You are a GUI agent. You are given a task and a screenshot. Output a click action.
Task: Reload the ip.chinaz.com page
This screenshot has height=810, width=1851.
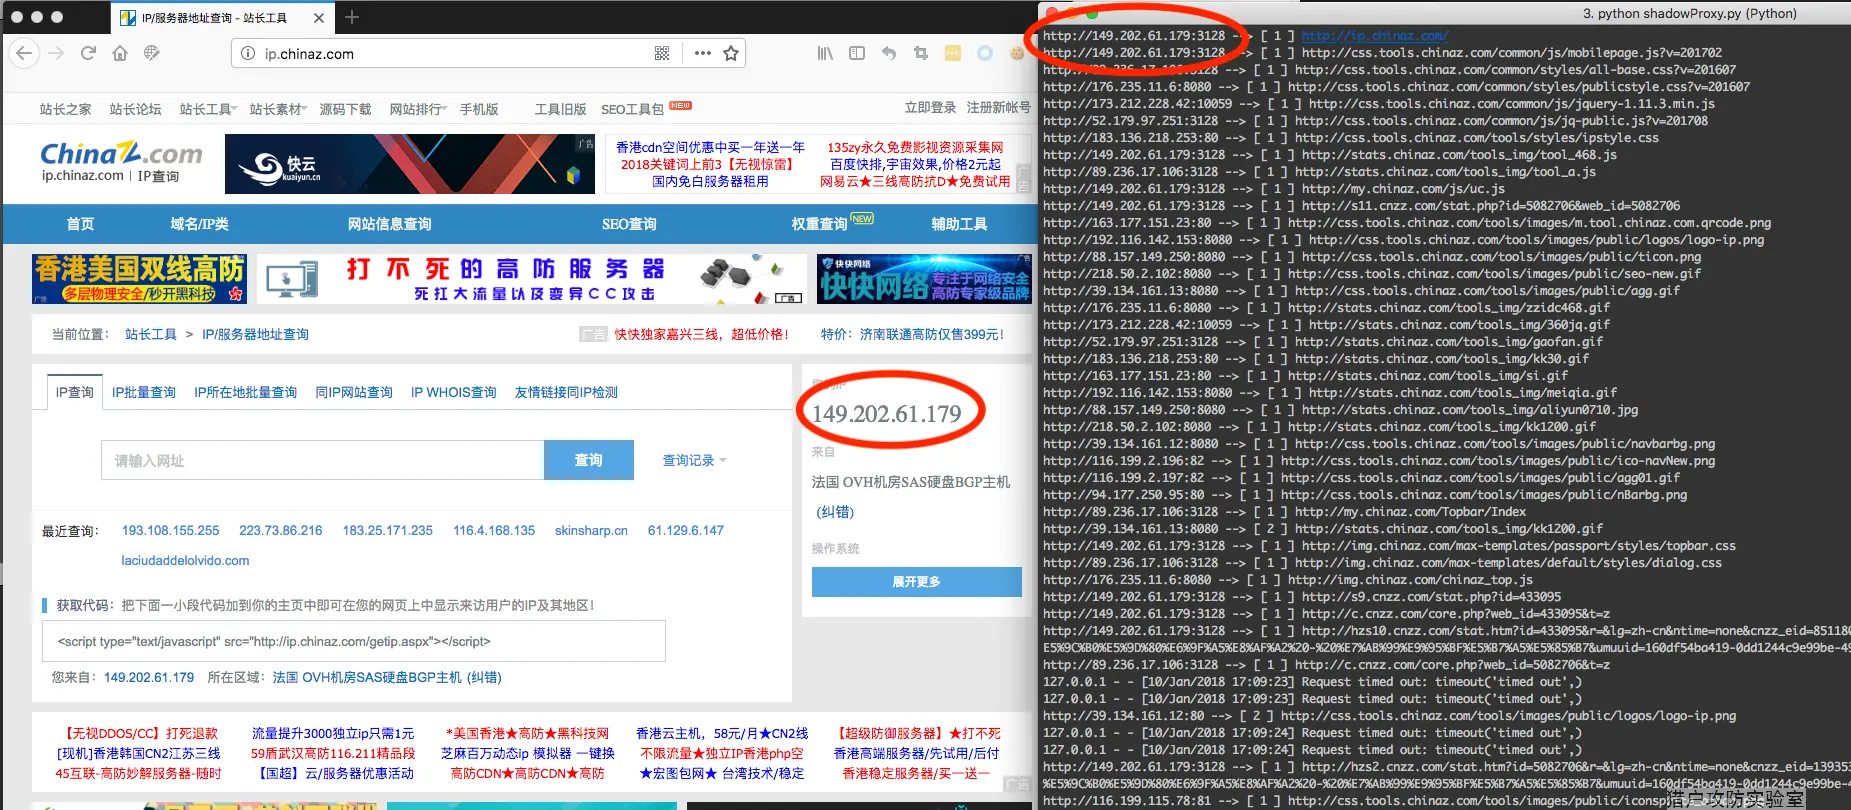88,53
